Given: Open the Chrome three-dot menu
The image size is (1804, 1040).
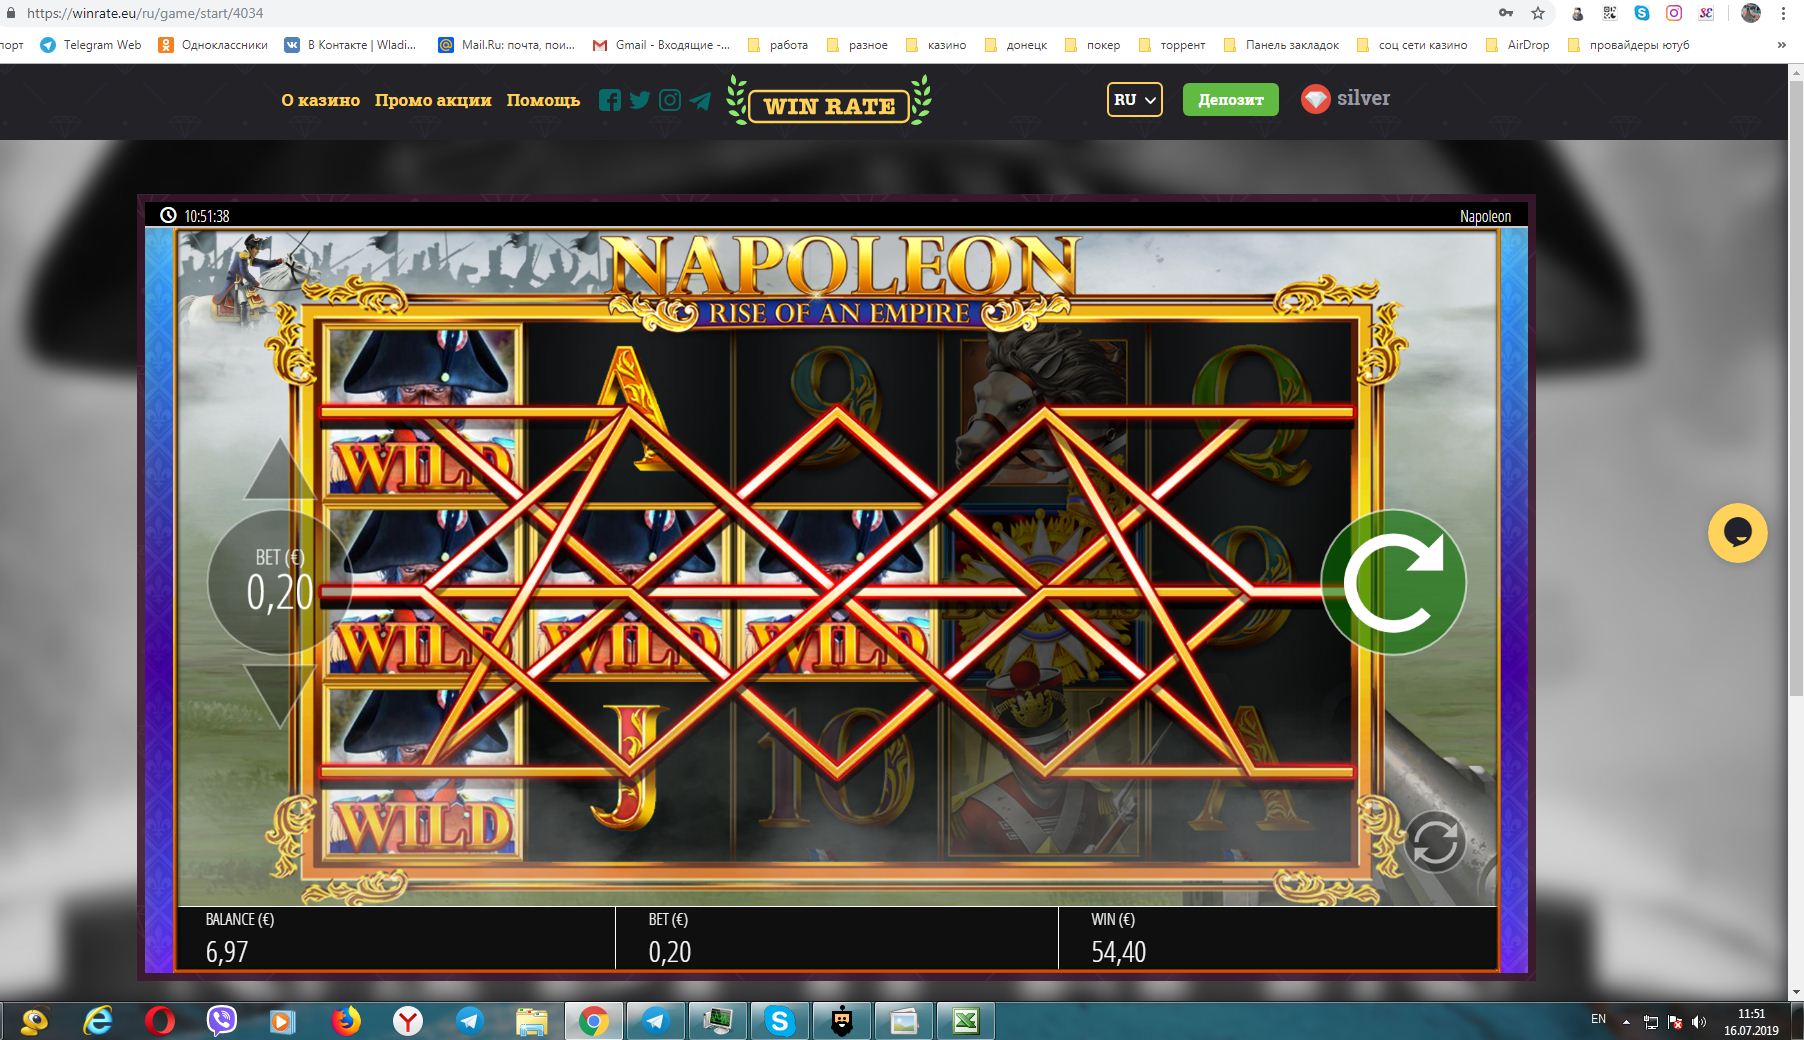Looking at the screenshot, I should click(x=1783, y=13).
